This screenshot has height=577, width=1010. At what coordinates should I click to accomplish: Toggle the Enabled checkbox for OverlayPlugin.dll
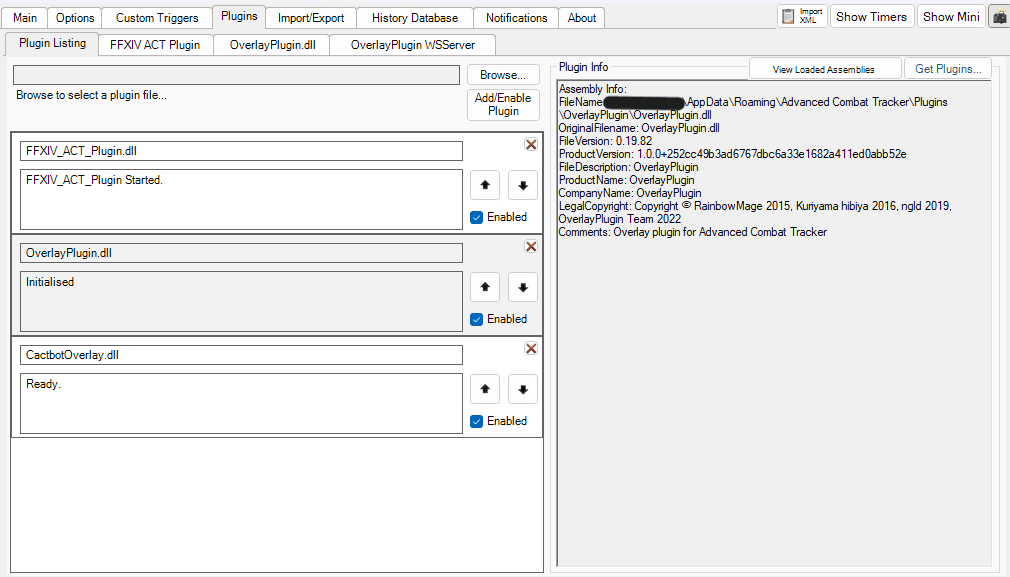click(x=477, y=319)
